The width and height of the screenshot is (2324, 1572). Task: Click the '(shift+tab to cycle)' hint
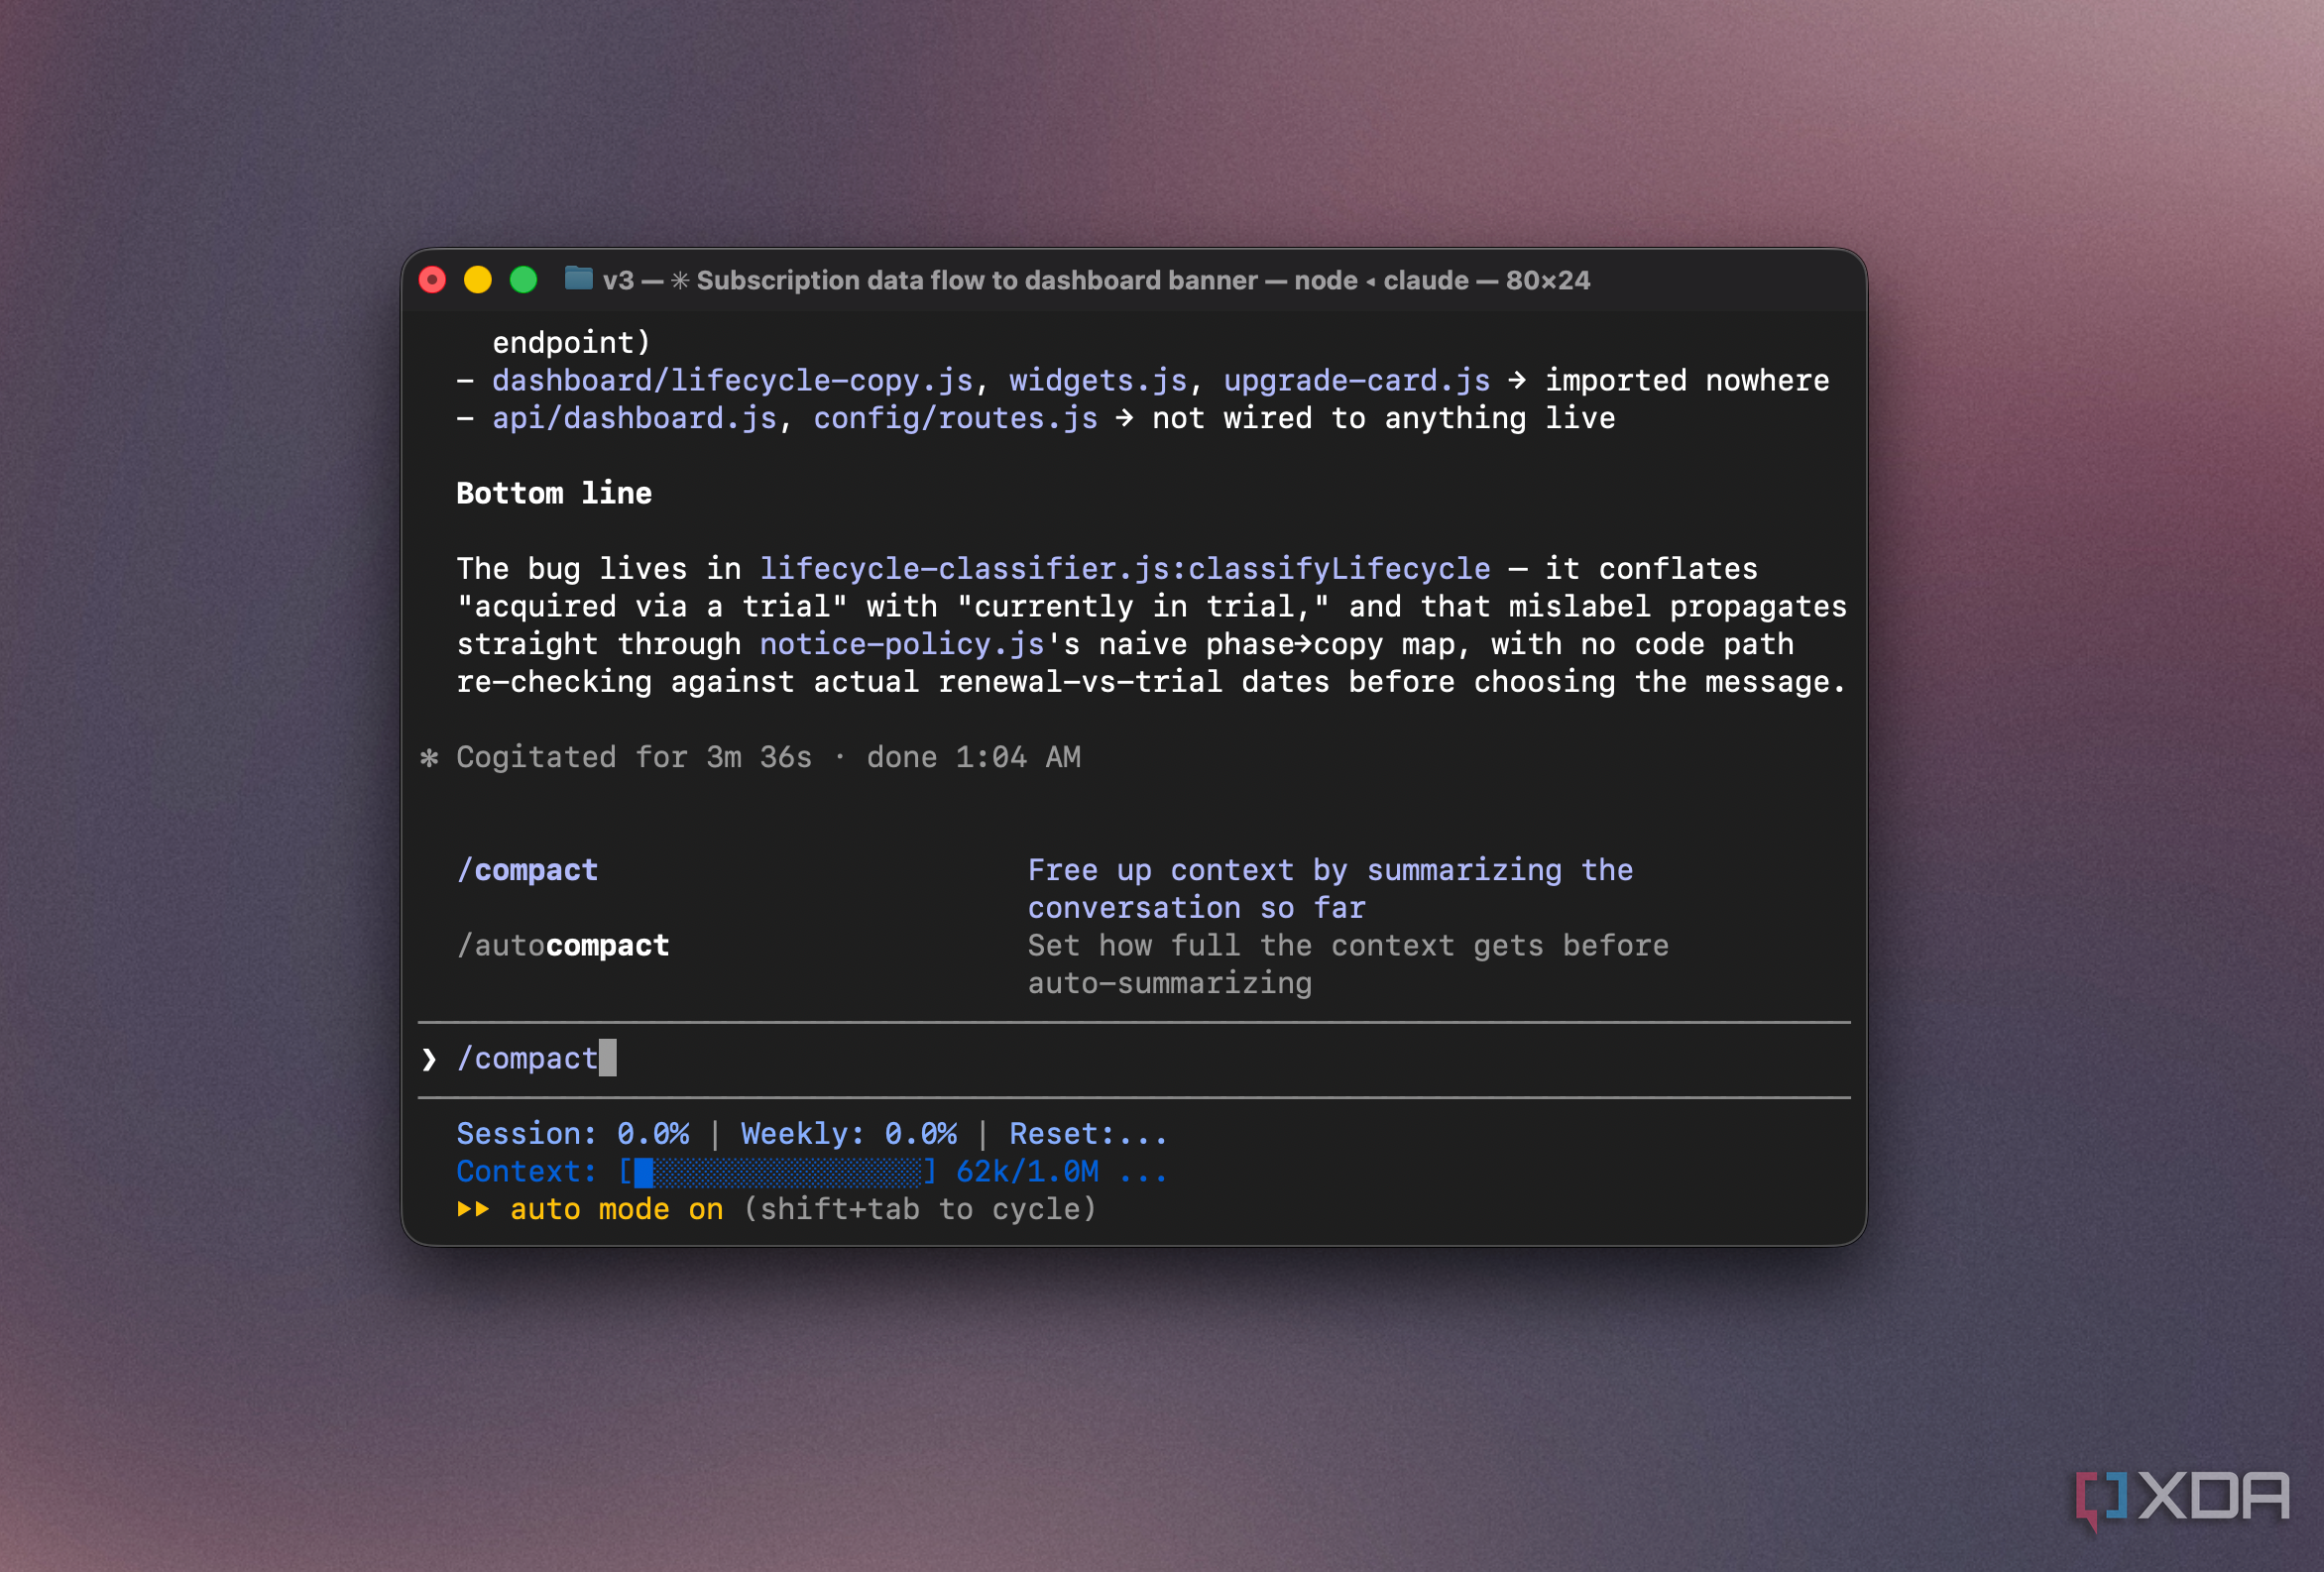(x=920, y=1210)
